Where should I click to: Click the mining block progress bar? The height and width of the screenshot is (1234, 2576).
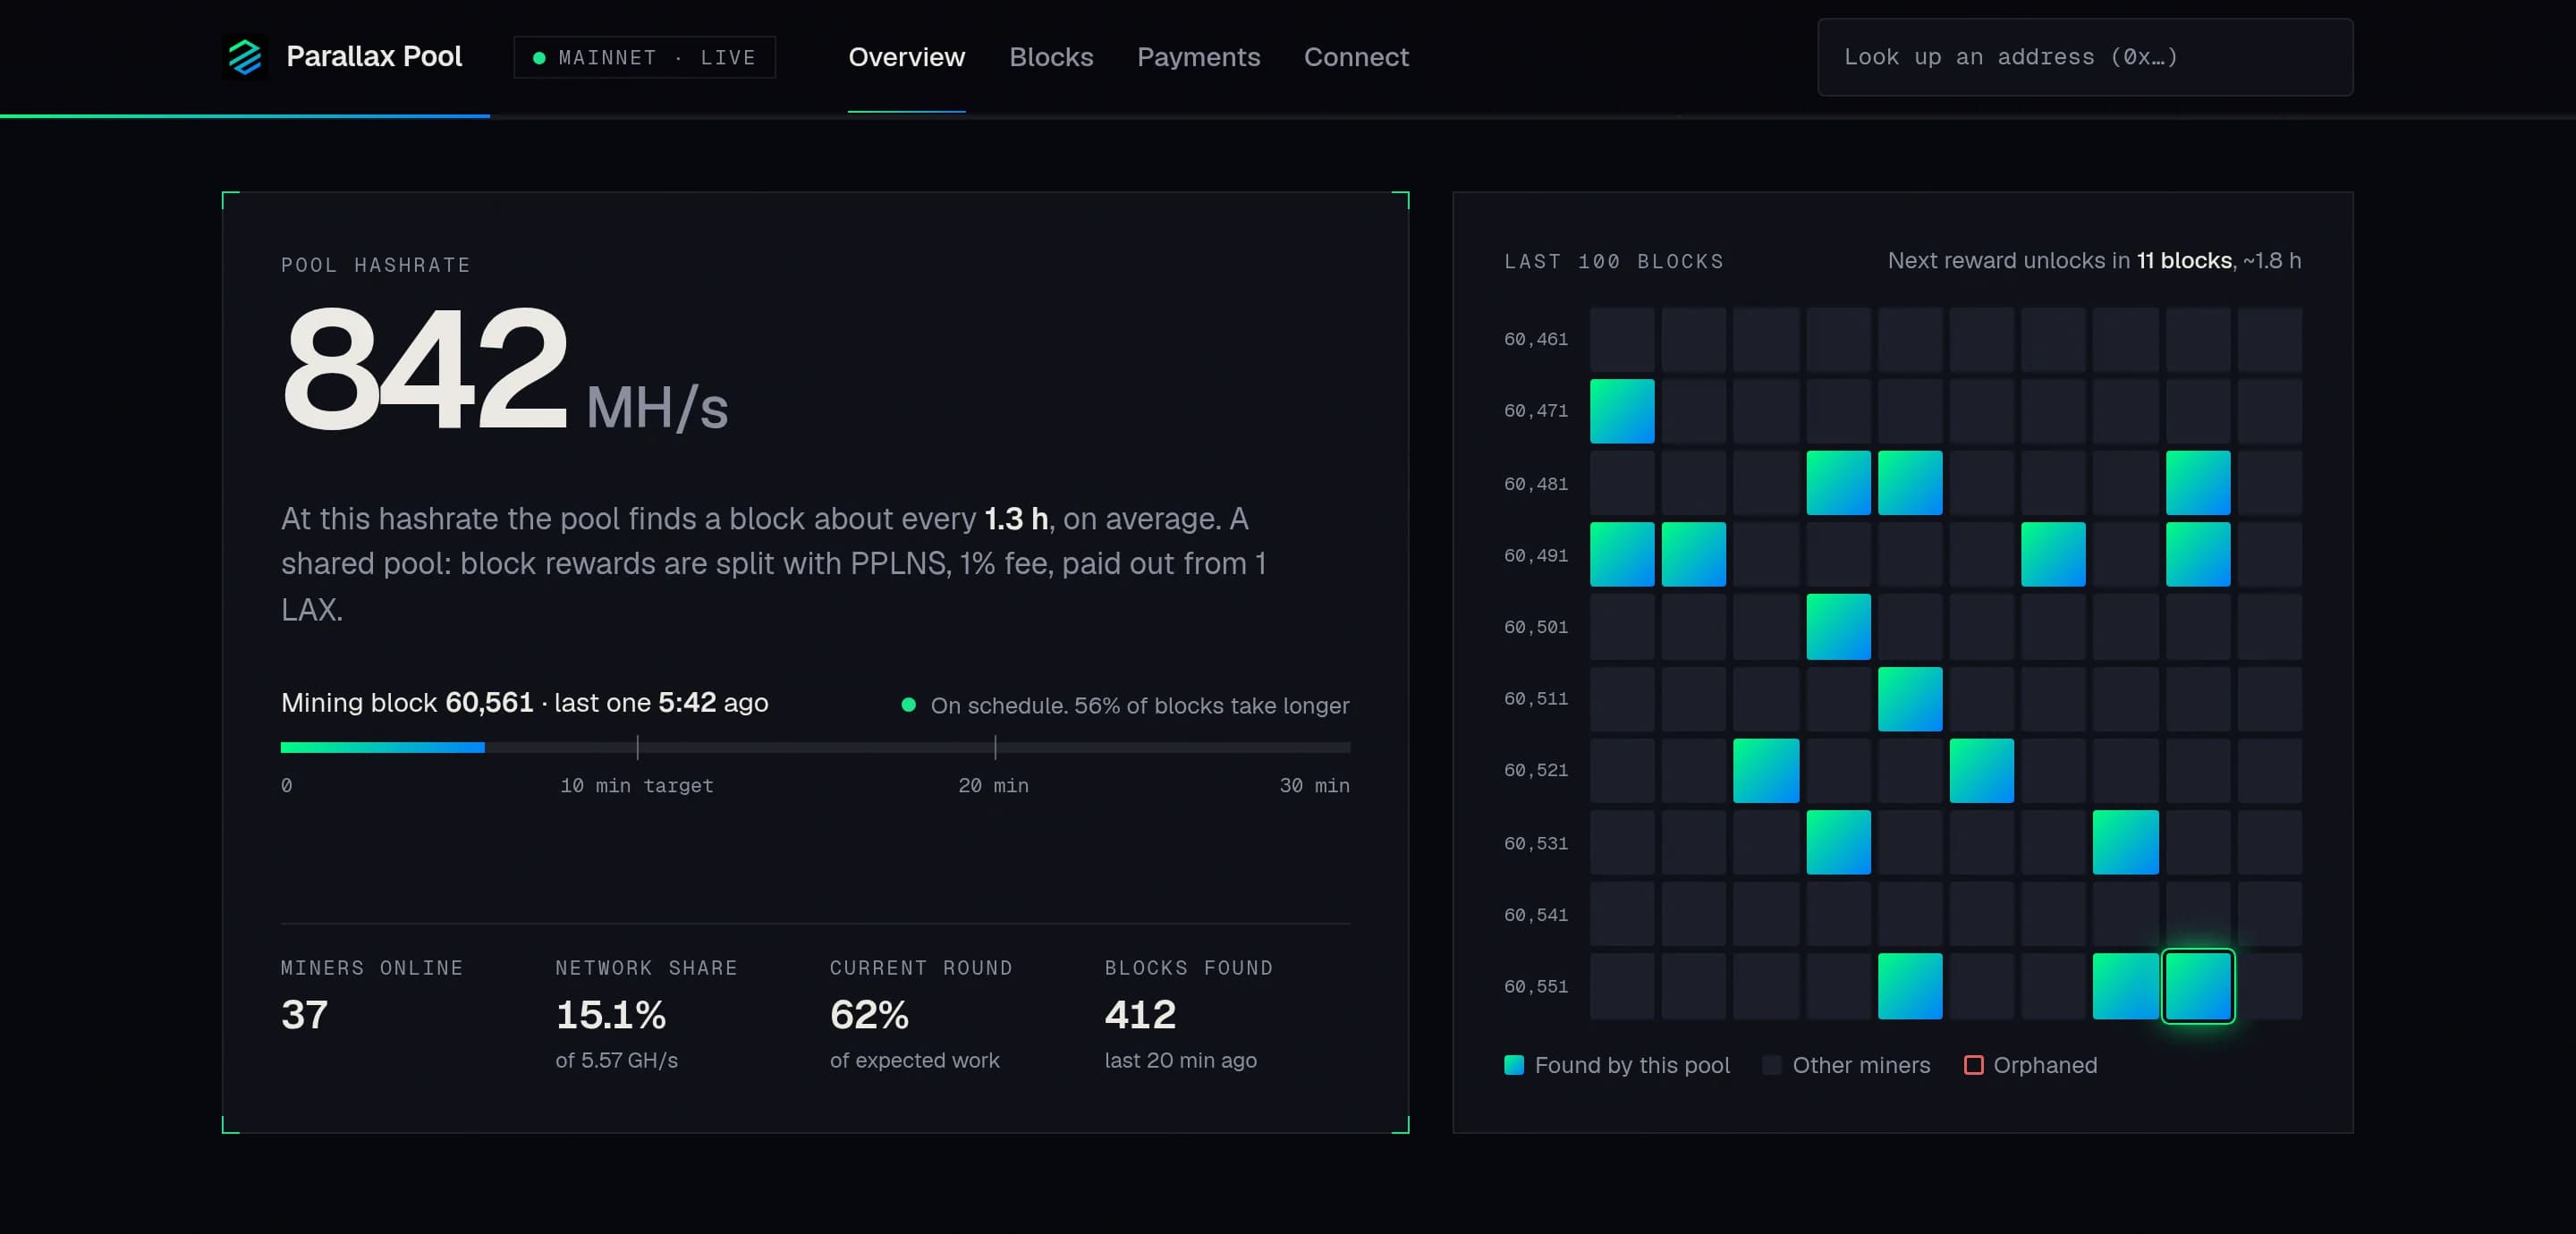(x=815, y=747)
